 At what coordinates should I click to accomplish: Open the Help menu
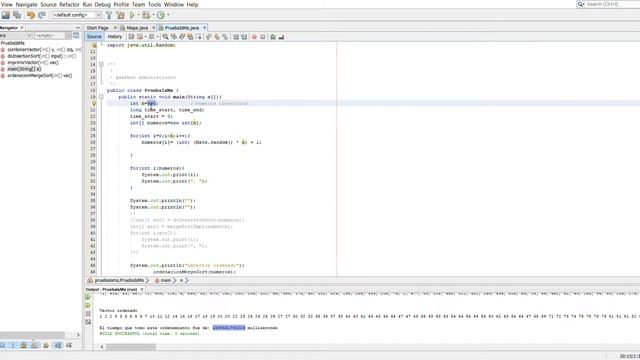click(x=192, y=4)
